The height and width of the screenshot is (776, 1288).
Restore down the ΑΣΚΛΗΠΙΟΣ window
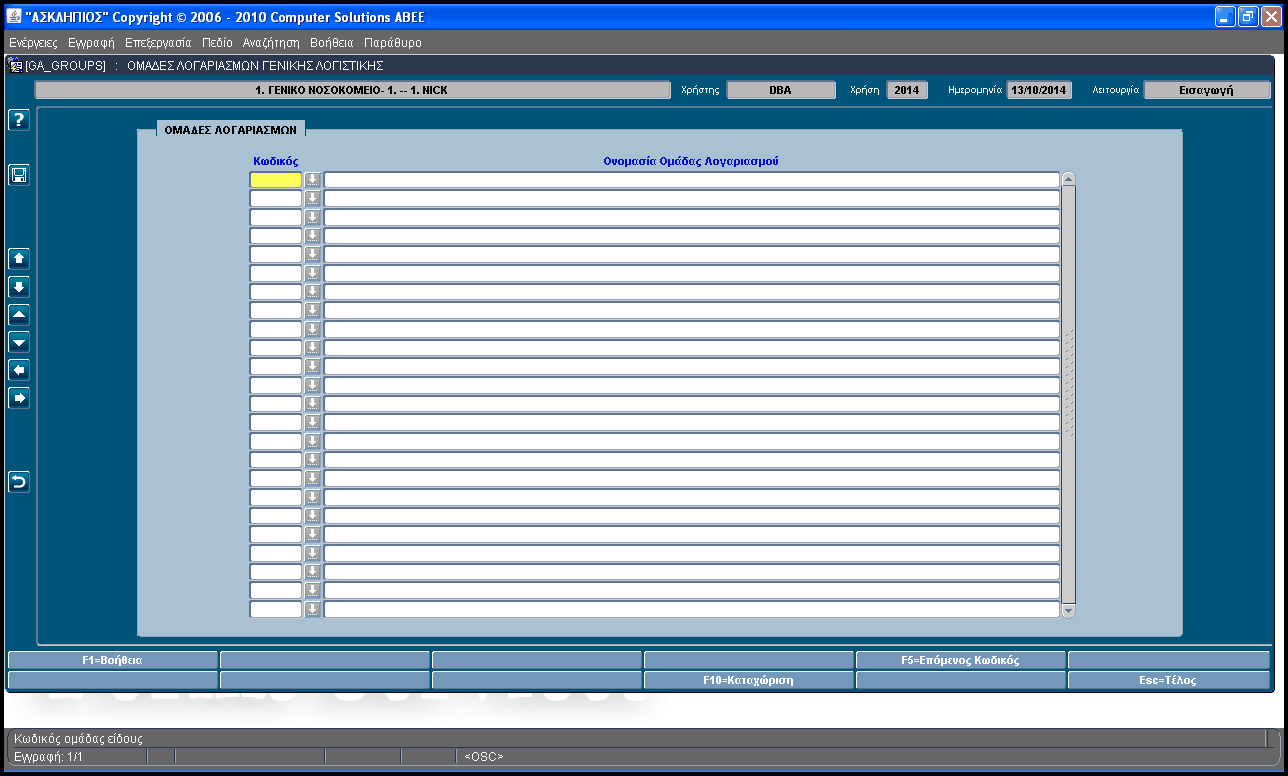pyautogui.click(x=1248, y=17)
